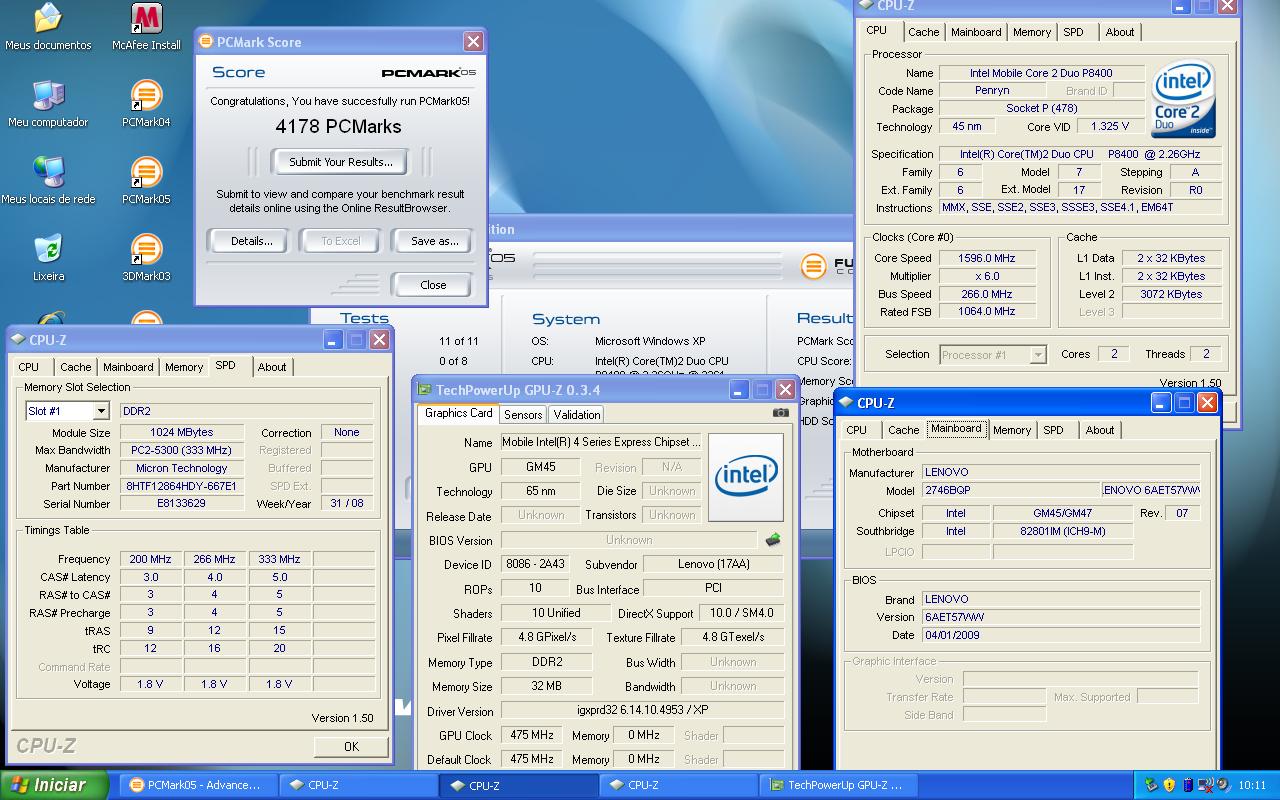Open McAfee Install desktop shortcut
The height and width of the screenshot is (800, 1280).
coord(146,27)
